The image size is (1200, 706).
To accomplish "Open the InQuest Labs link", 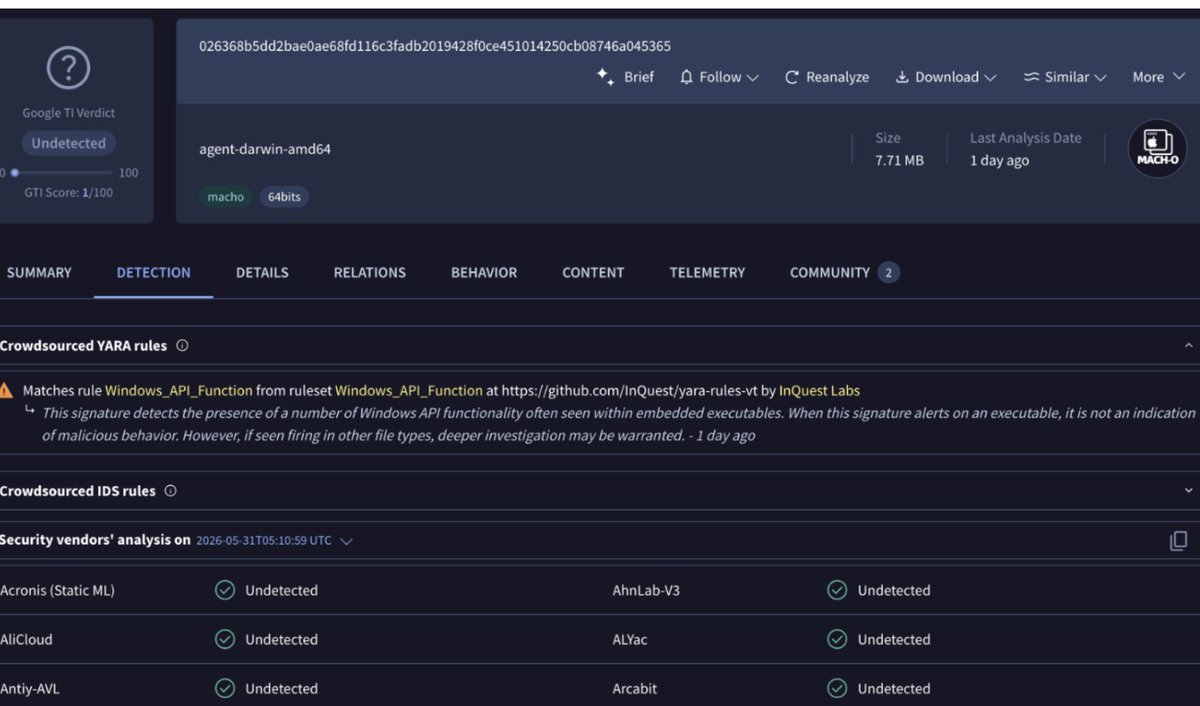I will 819,391.
